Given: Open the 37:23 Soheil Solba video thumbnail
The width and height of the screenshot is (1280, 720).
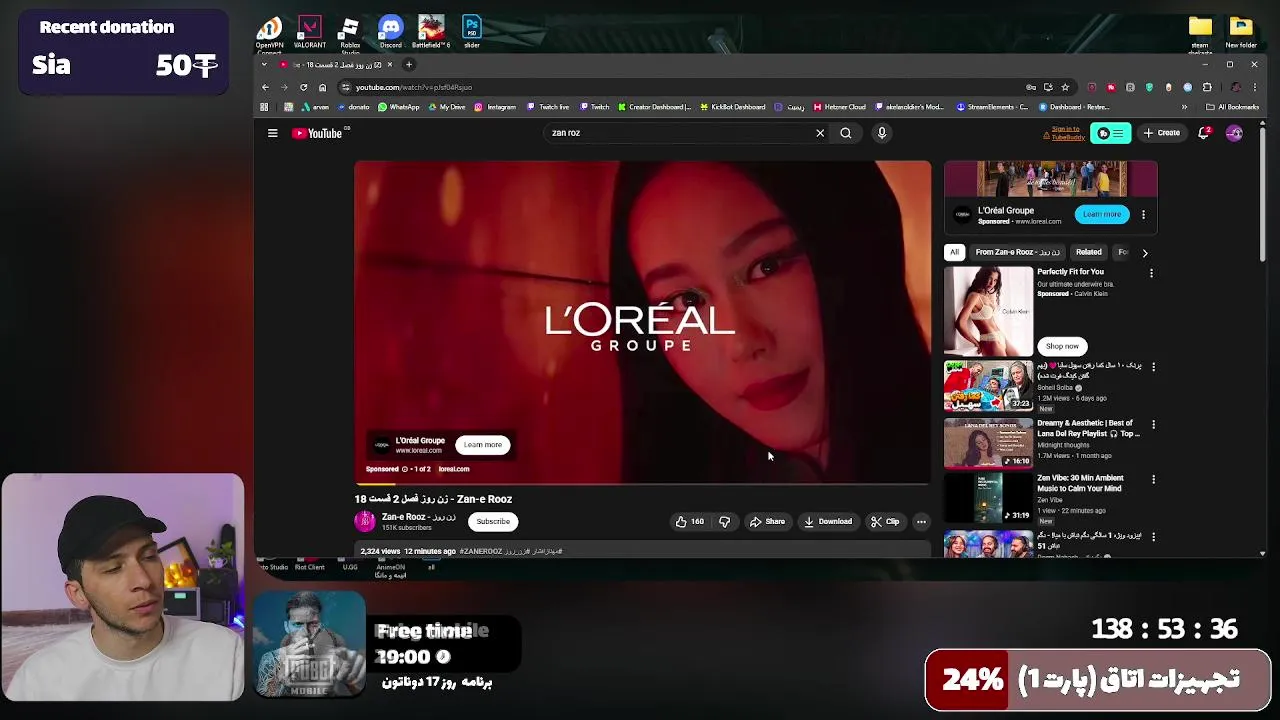Looking at the screenshot, I should 988,386.
